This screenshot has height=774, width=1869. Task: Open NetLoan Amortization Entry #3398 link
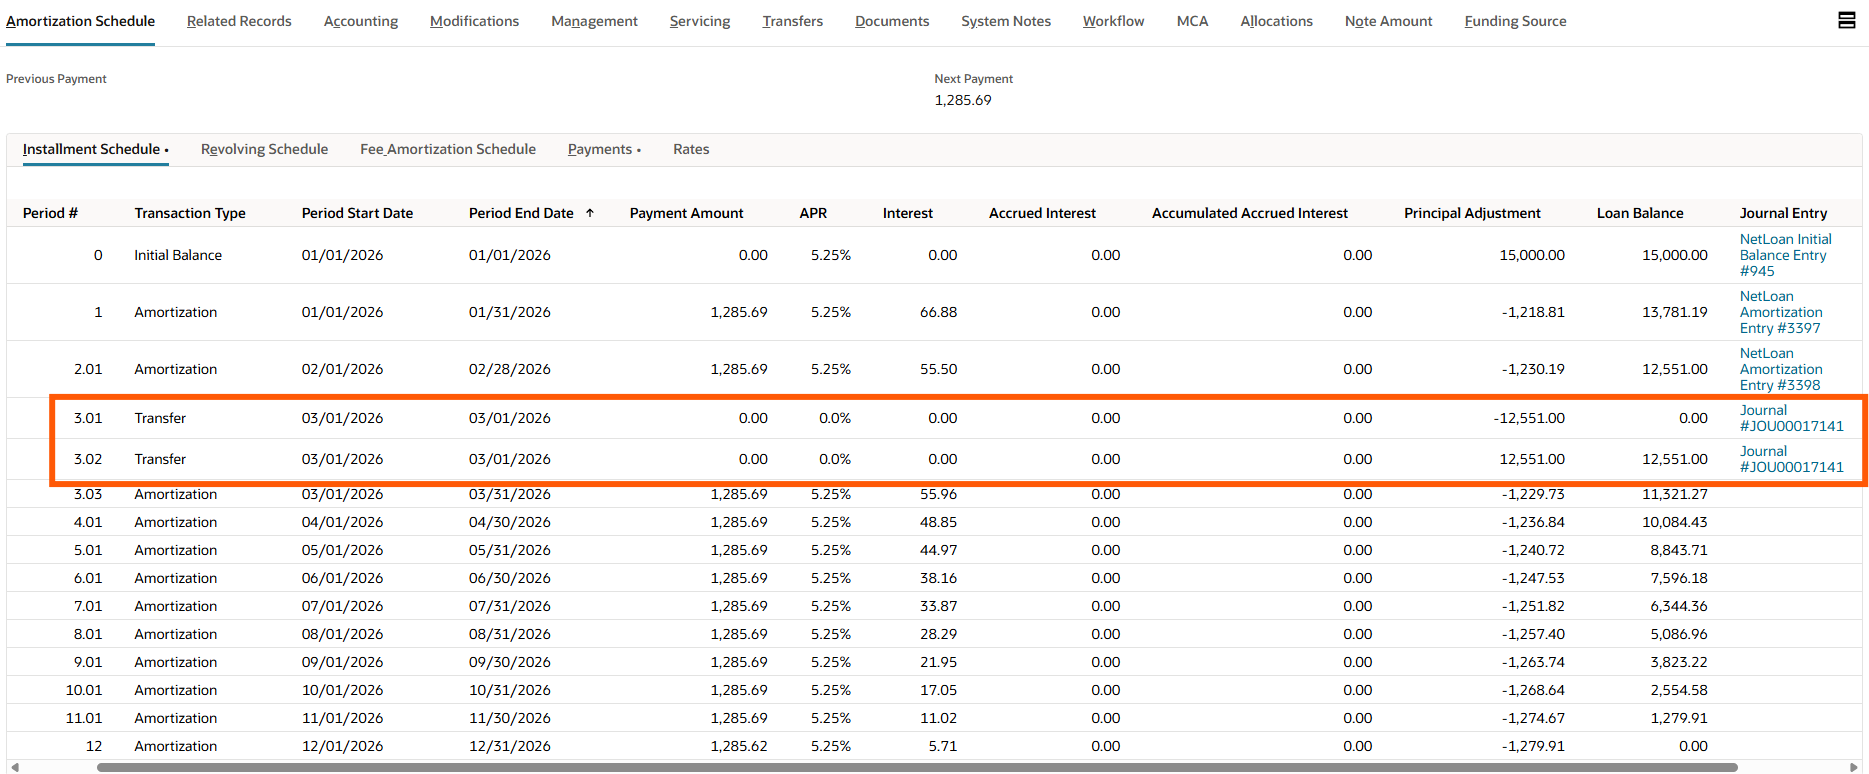[1780, 369]
